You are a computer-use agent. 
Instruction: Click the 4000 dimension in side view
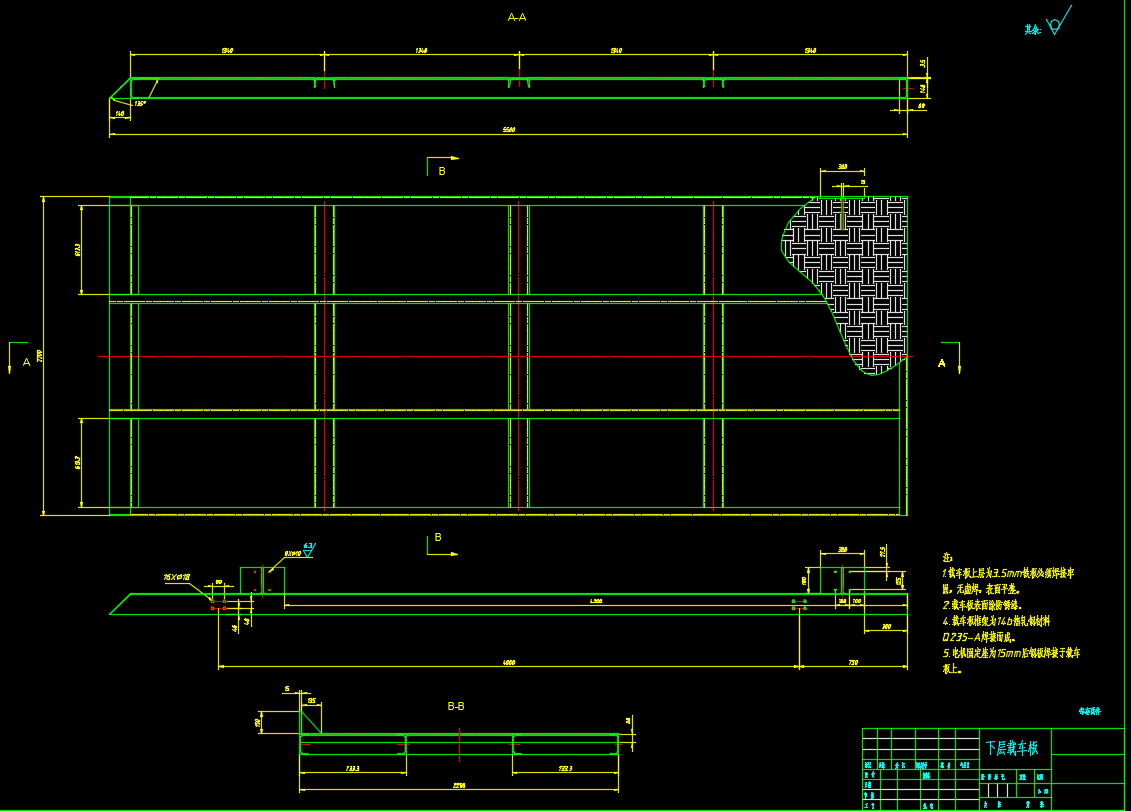click(x=508, y=662)
